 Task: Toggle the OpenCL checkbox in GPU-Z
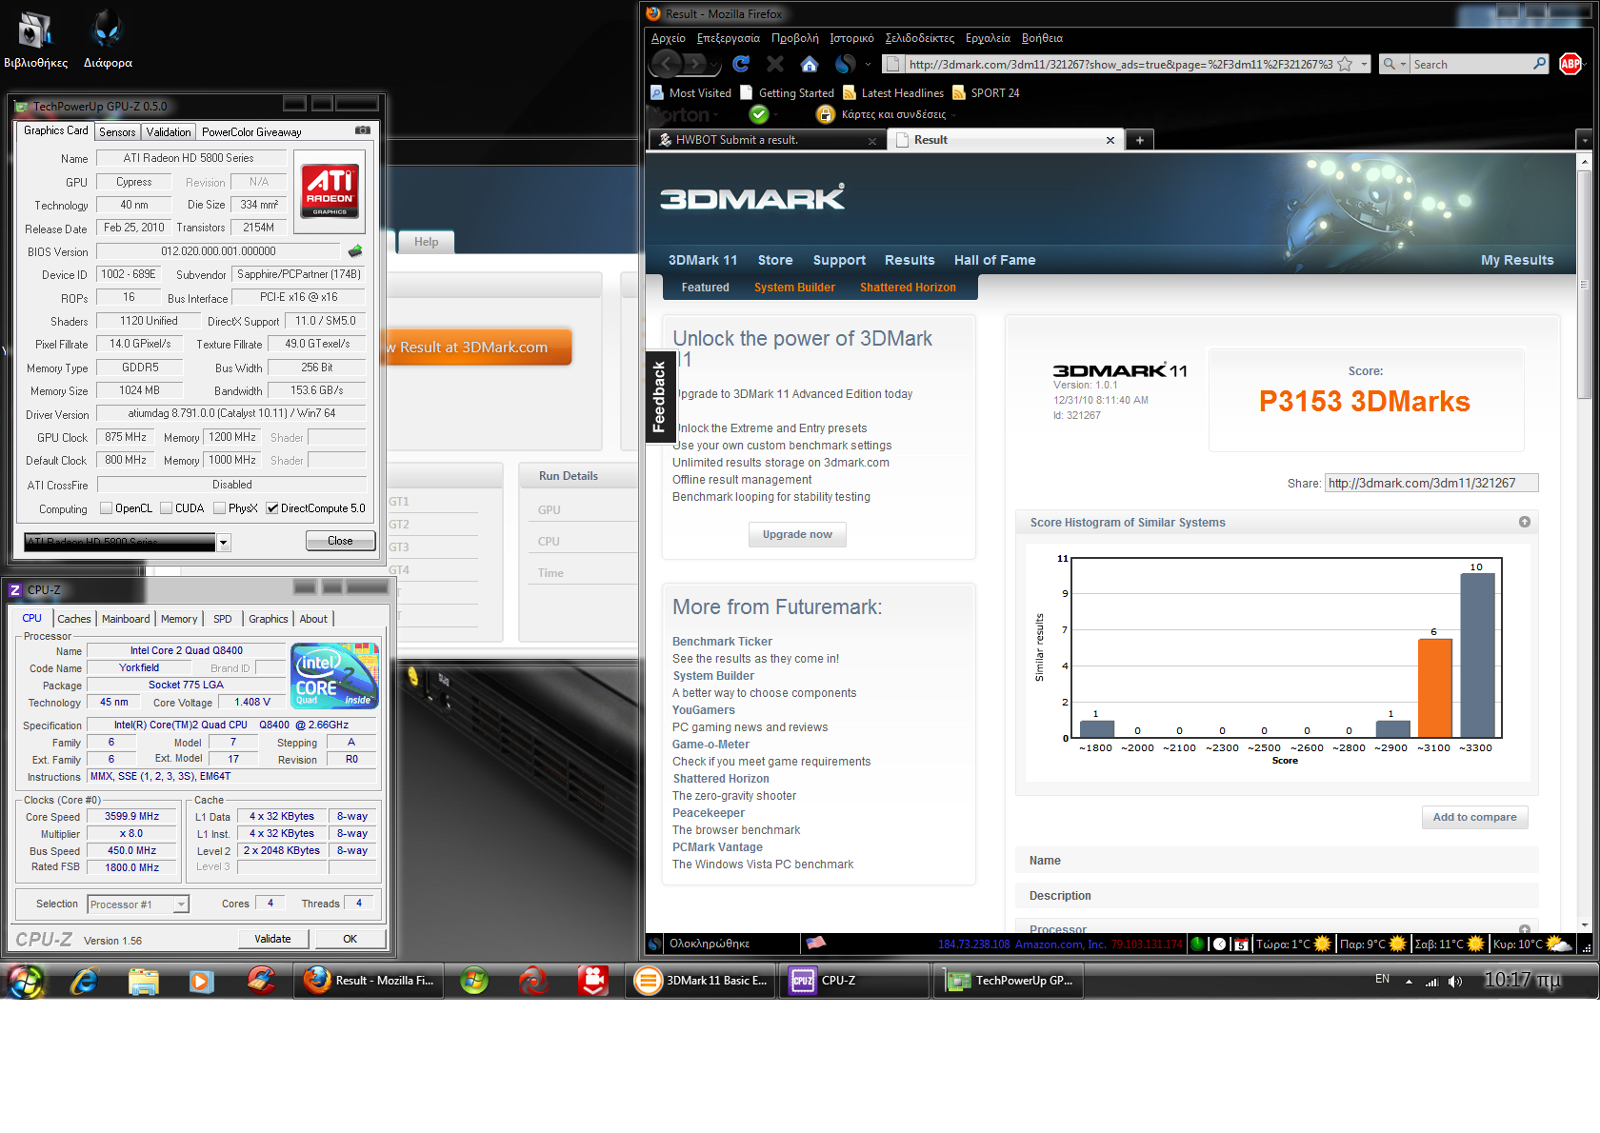[106, 508]
